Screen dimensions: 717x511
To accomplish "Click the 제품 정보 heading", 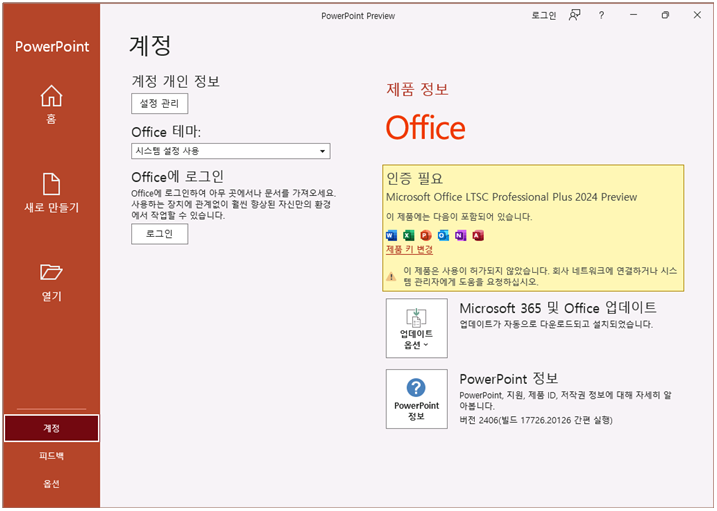I will (x=417, y=89).
